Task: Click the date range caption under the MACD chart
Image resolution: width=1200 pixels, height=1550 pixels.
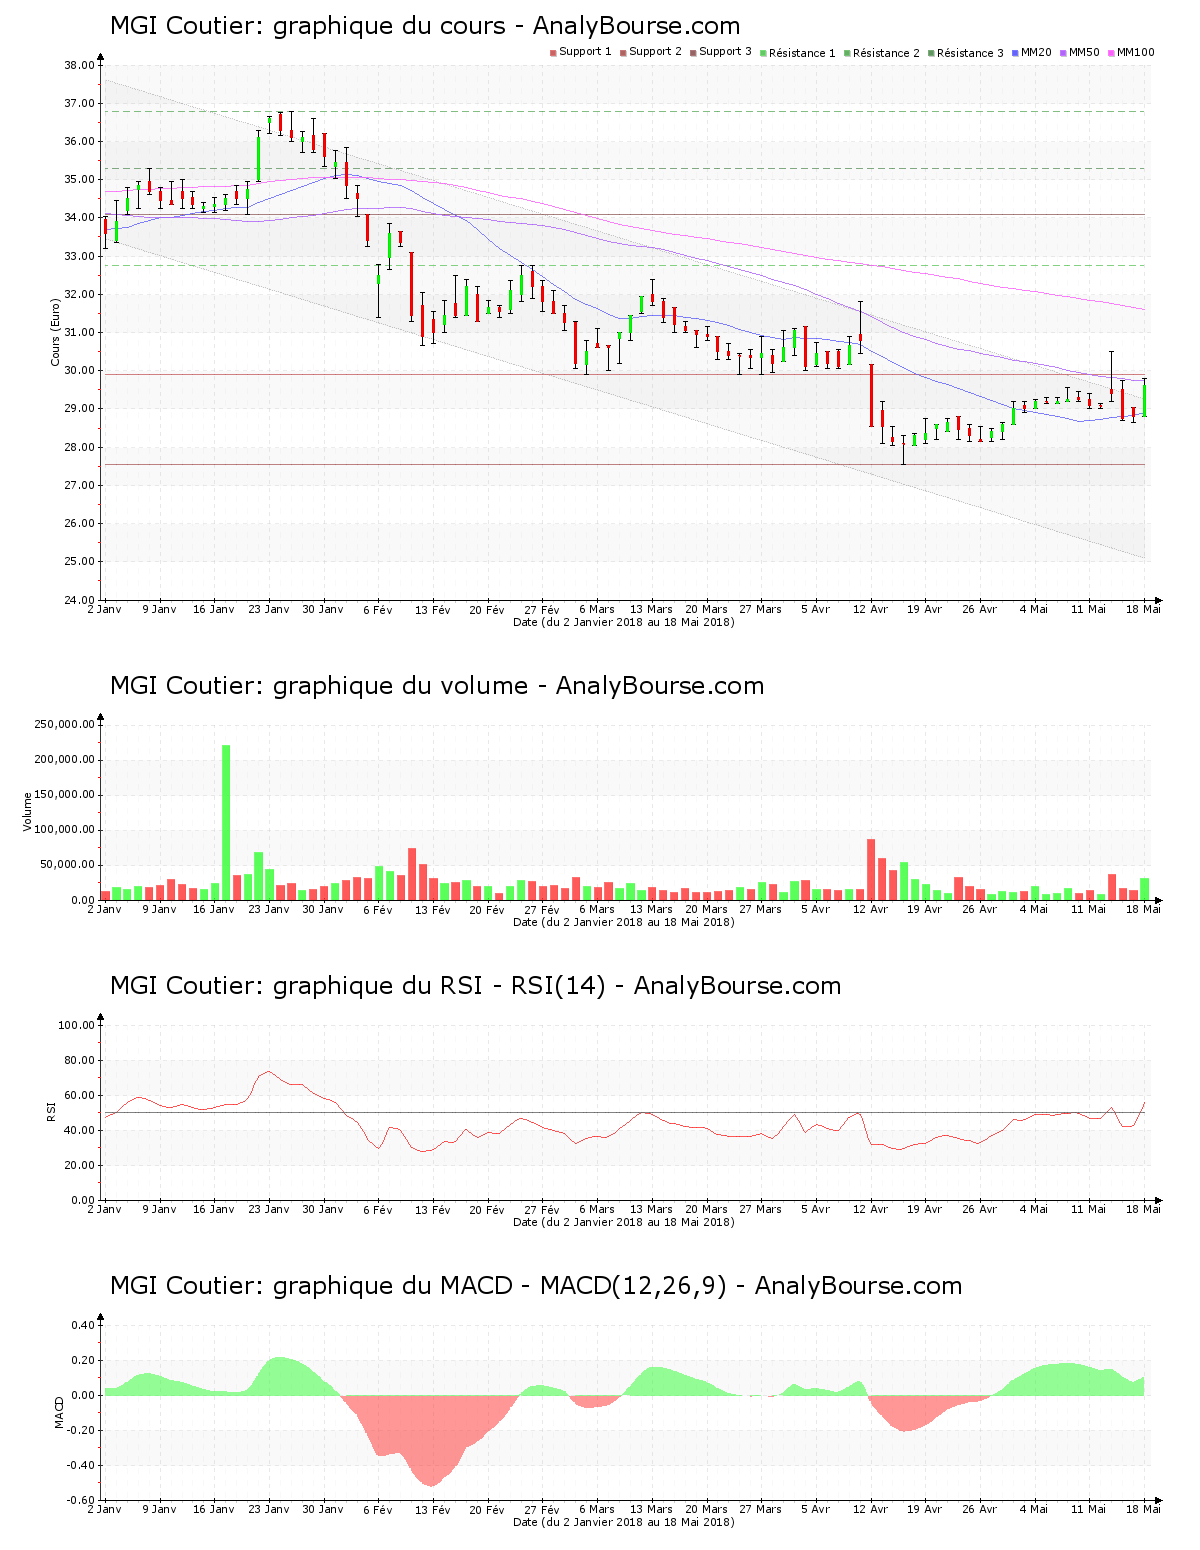Action: coord(624,1522)
